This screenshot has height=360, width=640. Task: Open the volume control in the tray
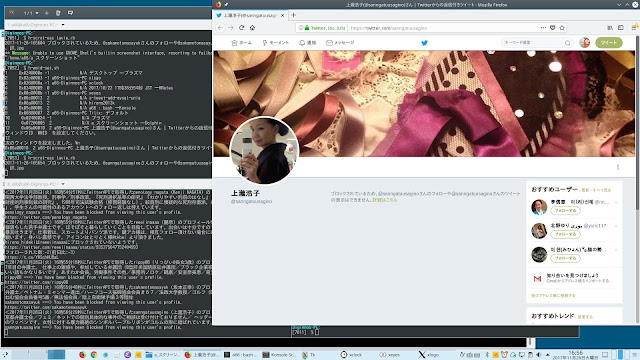[x=539, y=355]
